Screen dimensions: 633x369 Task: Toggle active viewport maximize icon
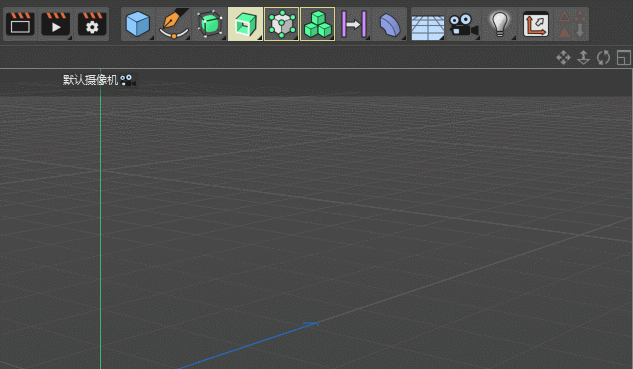tap(624, 58)
